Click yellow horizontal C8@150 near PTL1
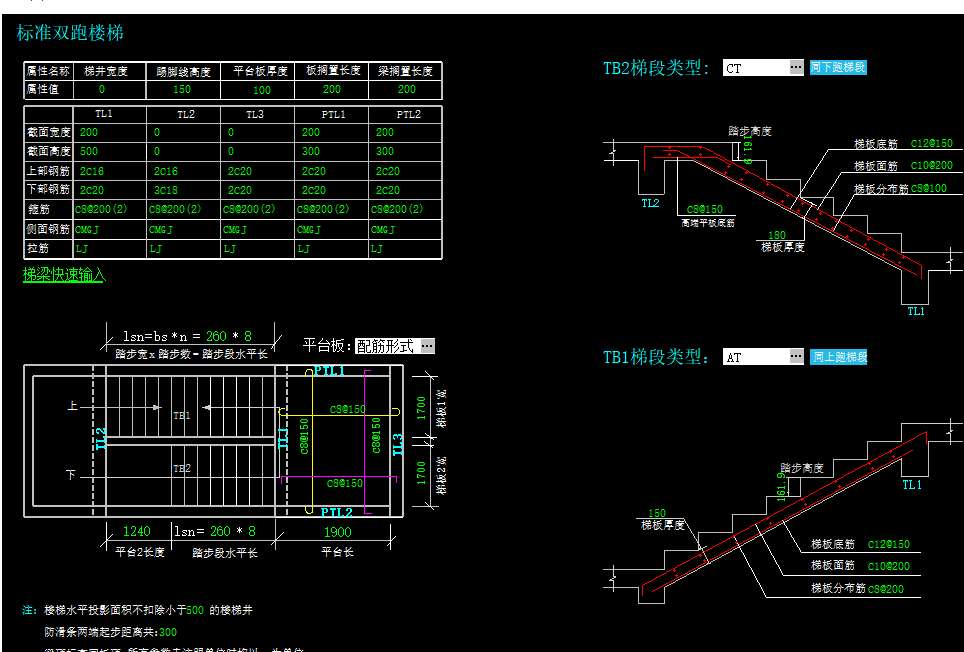 pyautogui.click(x=347, y=409)
